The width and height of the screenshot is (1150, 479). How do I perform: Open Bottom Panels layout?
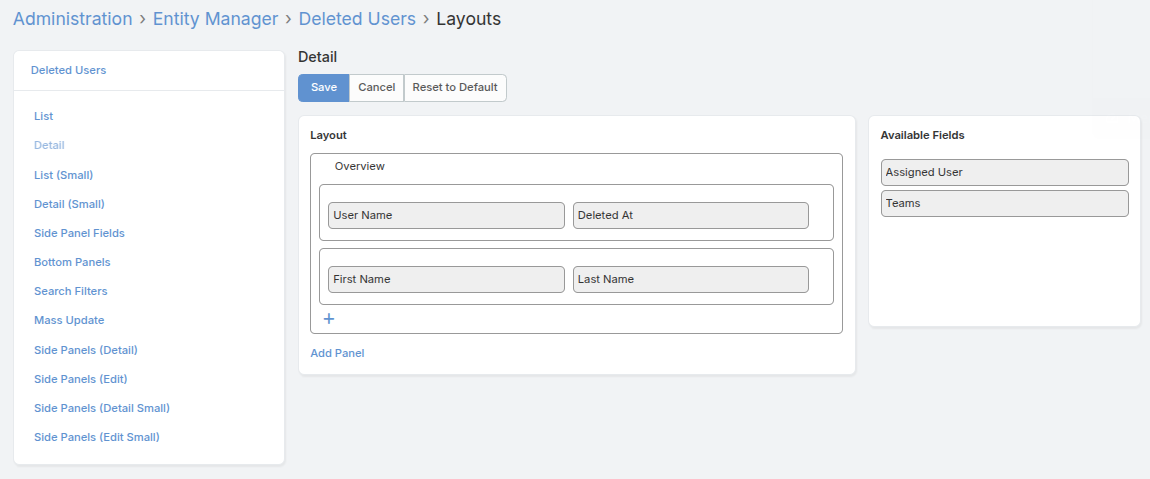[x=72, y=262]
